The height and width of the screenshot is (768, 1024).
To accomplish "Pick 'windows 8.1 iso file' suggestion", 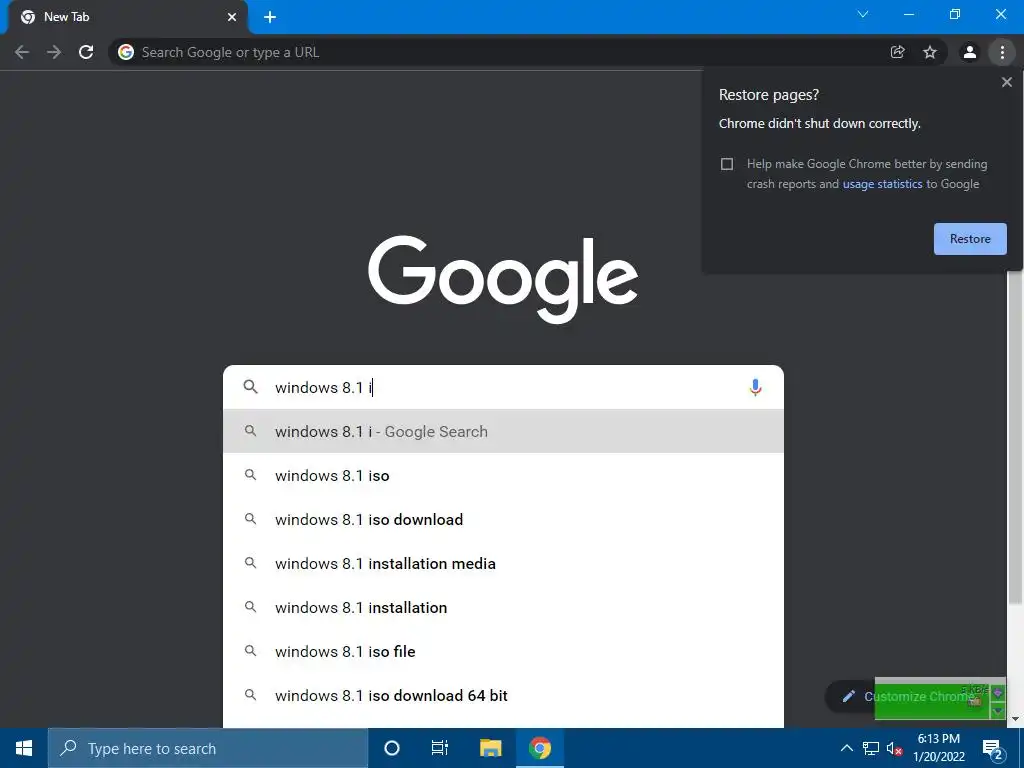I will [503, 651].
